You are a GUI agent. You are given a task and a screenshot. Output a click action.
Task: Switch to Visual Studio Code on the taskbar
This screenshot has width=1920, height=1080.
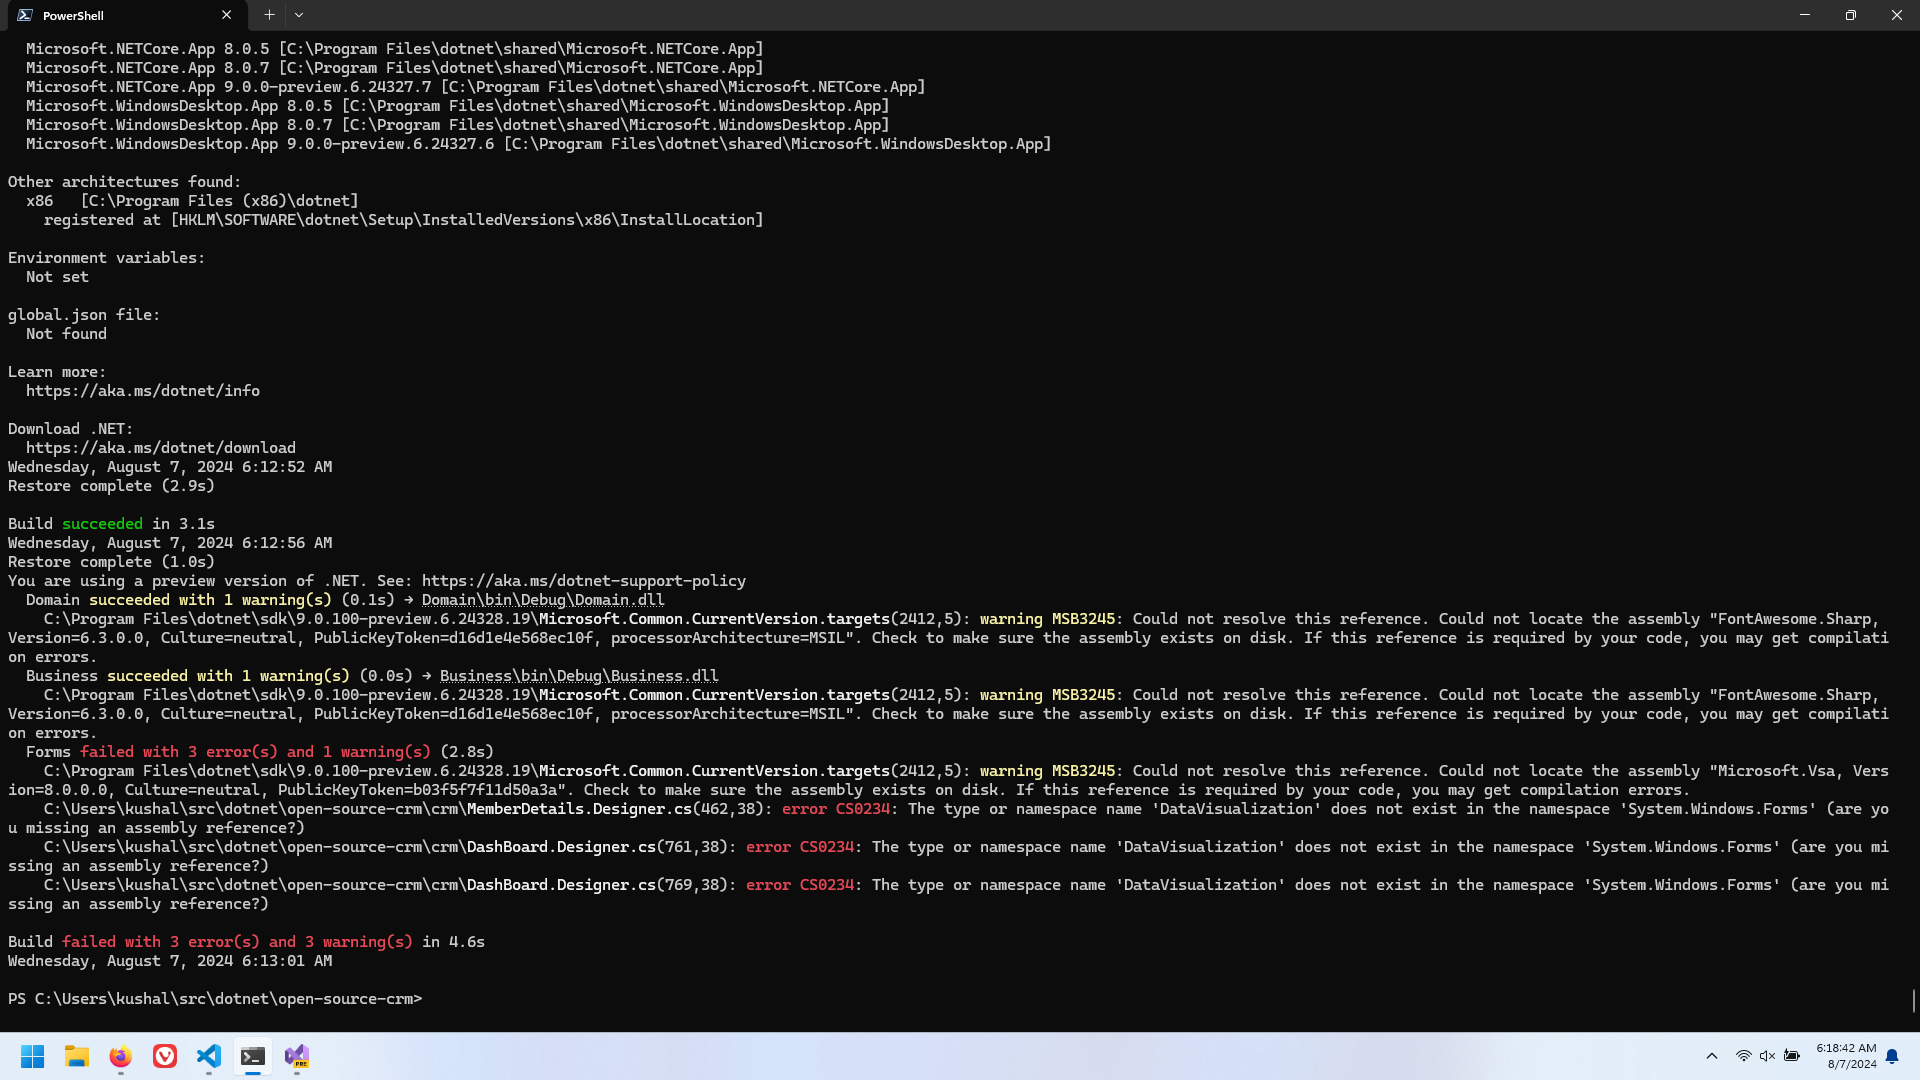pyautogui.click(x=209, y=1056)
